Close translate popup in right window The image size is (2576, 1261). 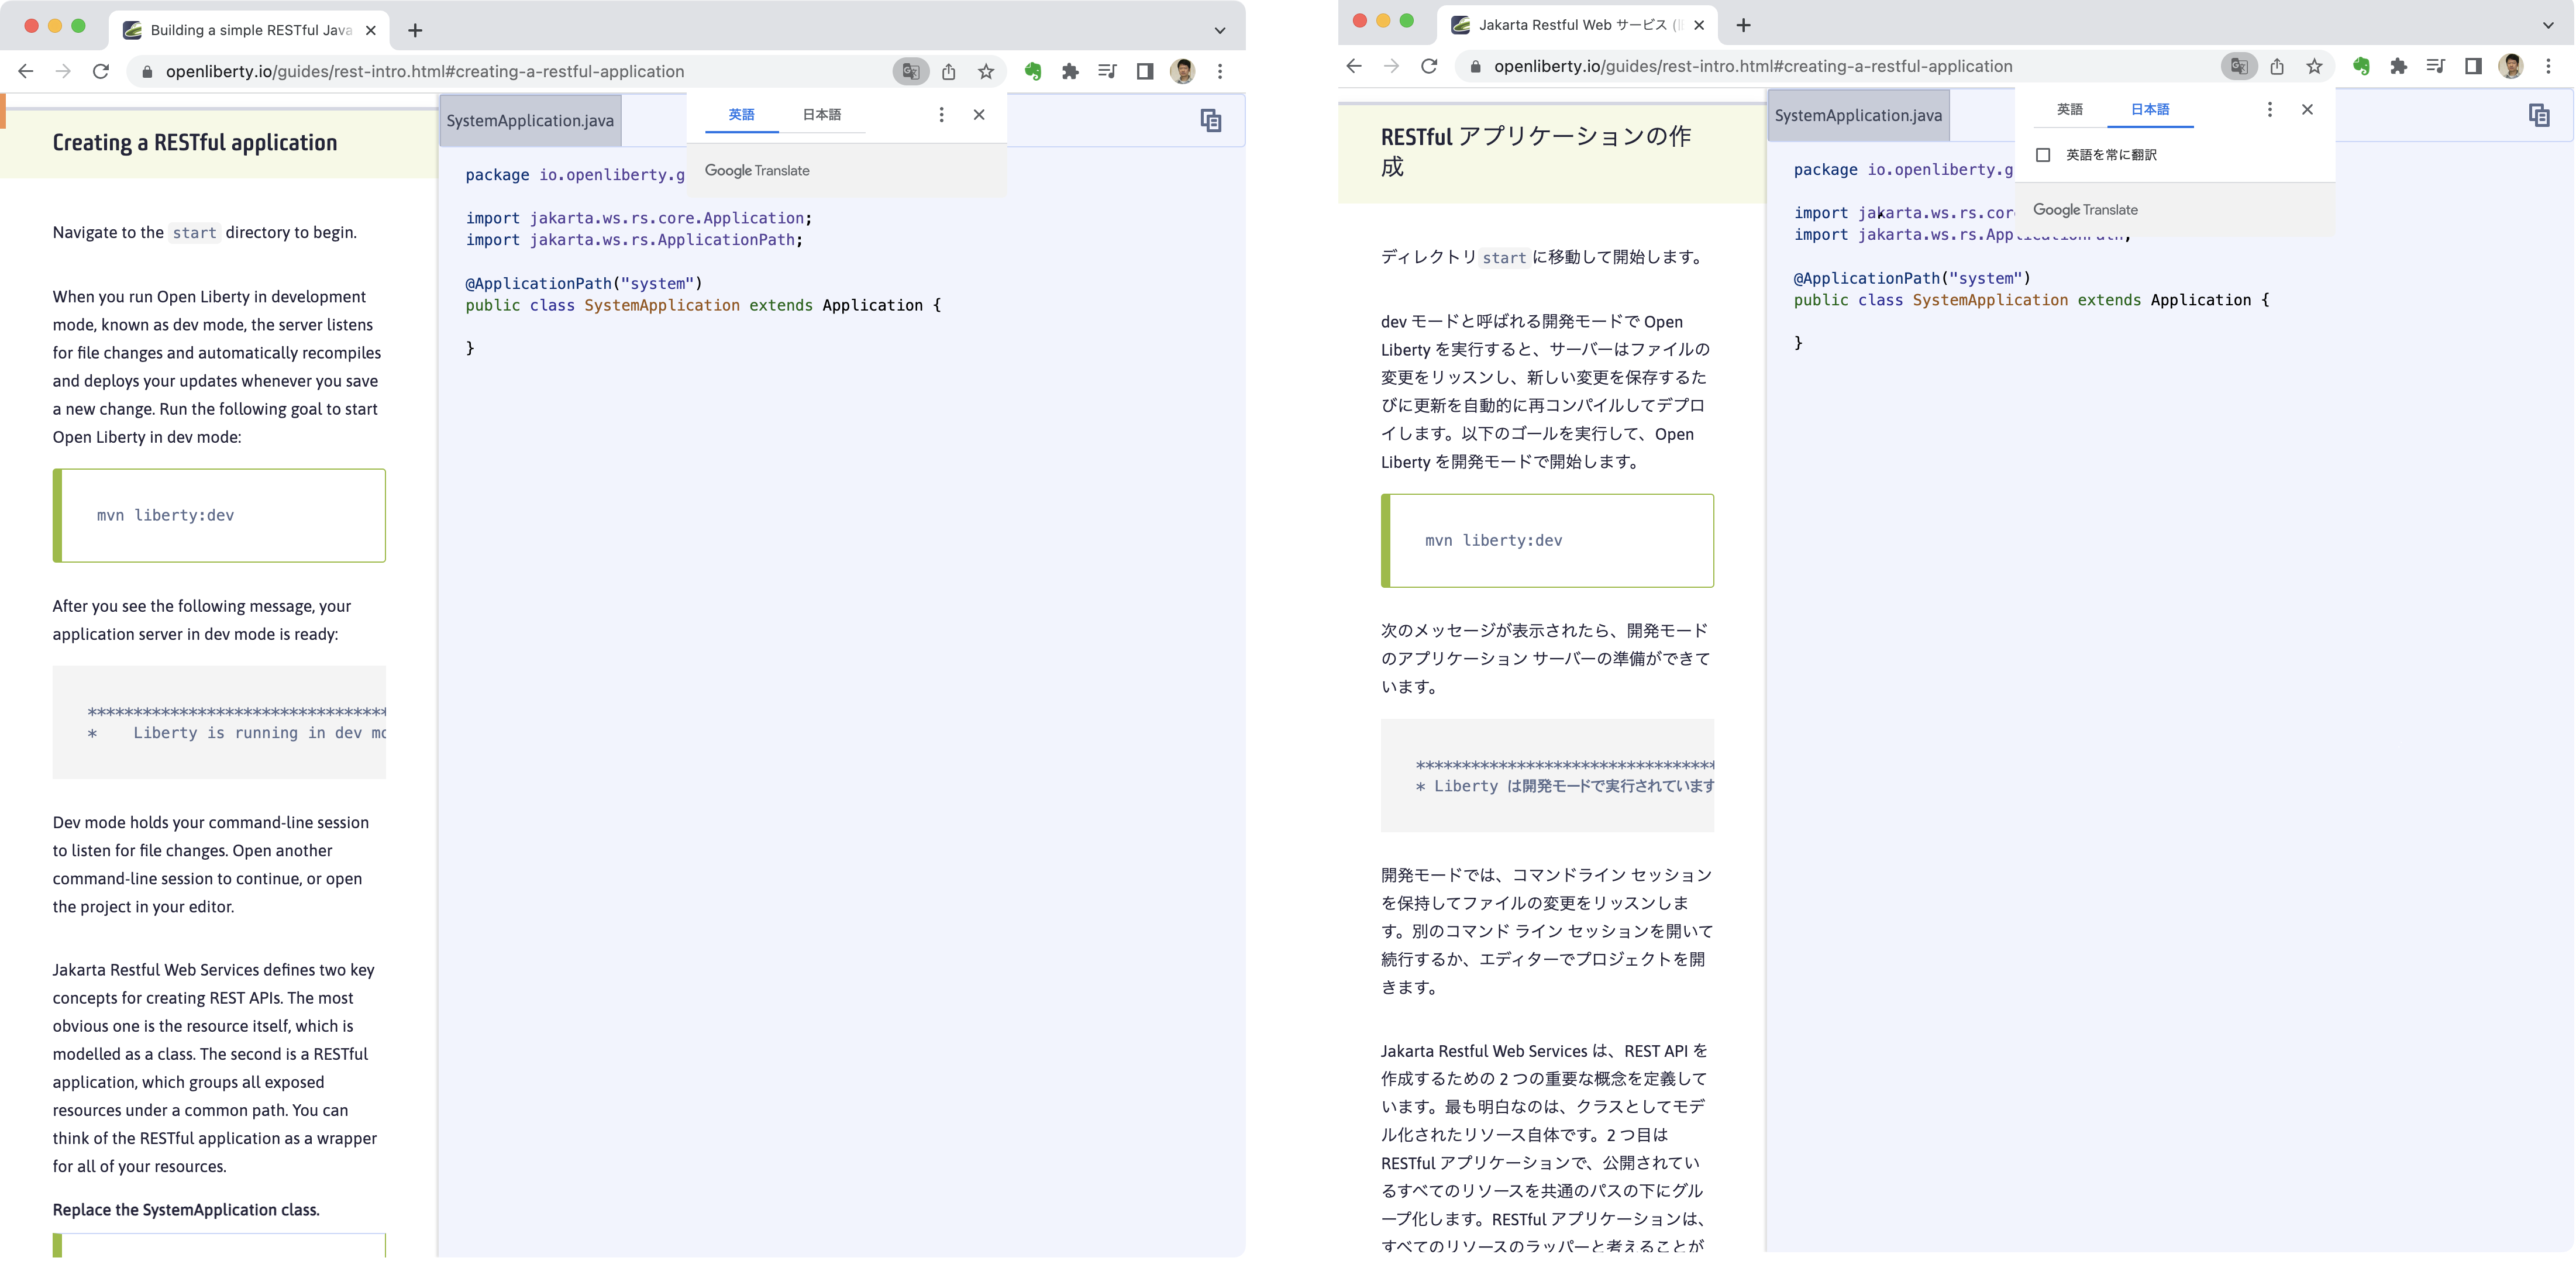[x=2307, y=110]
